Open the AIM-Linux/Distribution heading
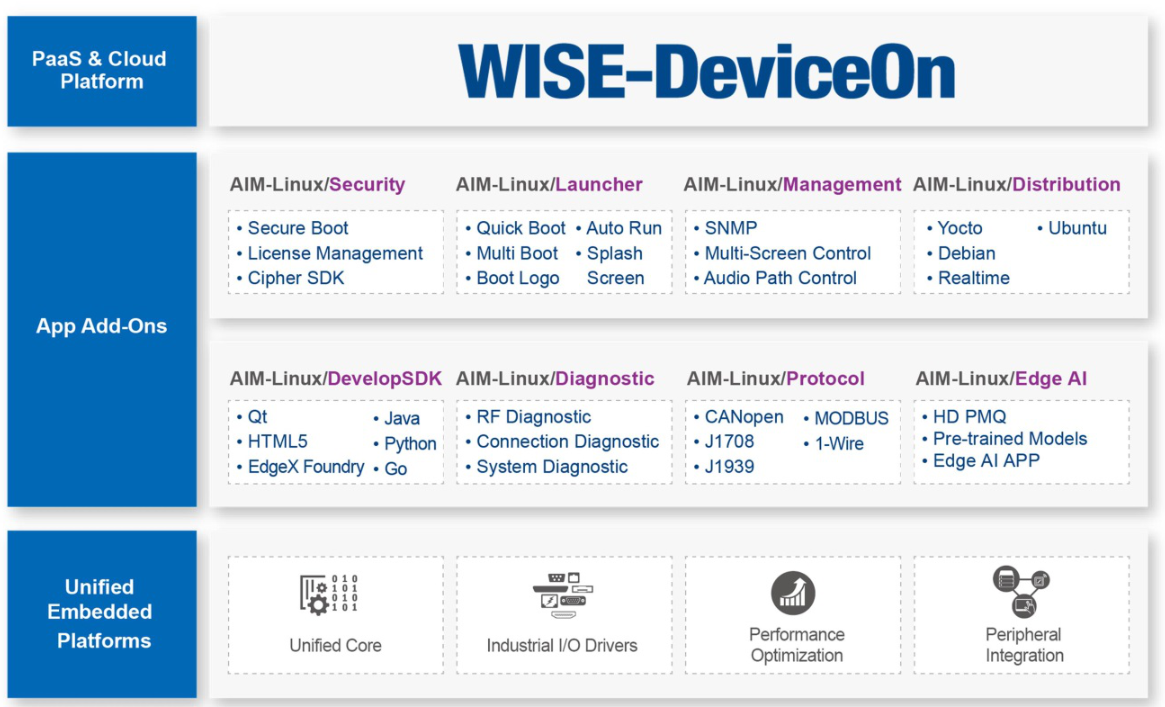Screen dimensions: 1165x707 [x=1016, y=184]
